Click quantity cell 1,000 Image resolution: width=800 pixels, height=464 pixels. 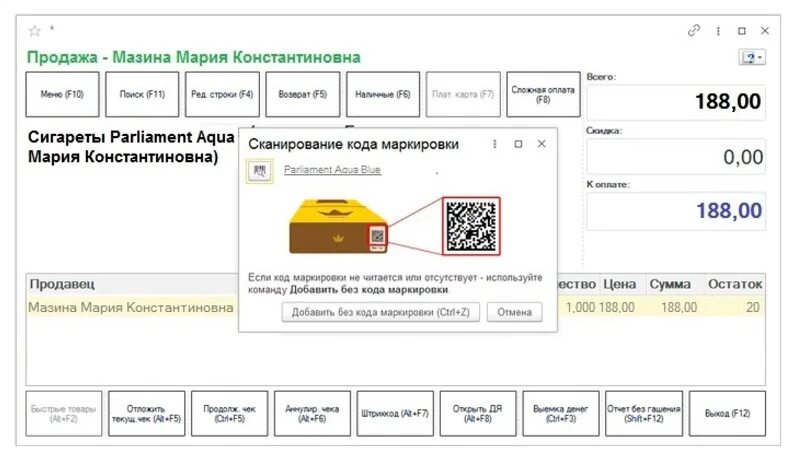tap(580, 307)
